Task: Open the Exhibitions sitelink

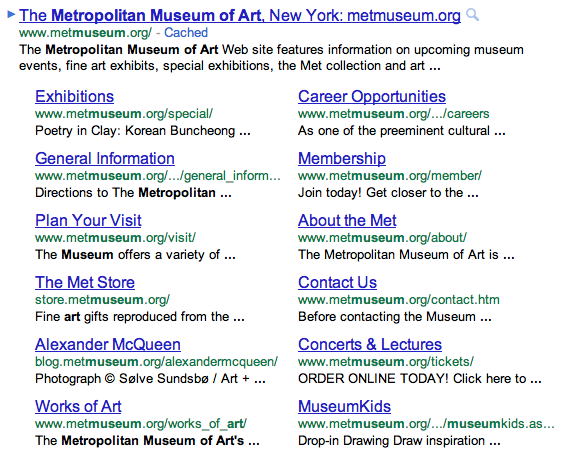Action: point(75,96)
